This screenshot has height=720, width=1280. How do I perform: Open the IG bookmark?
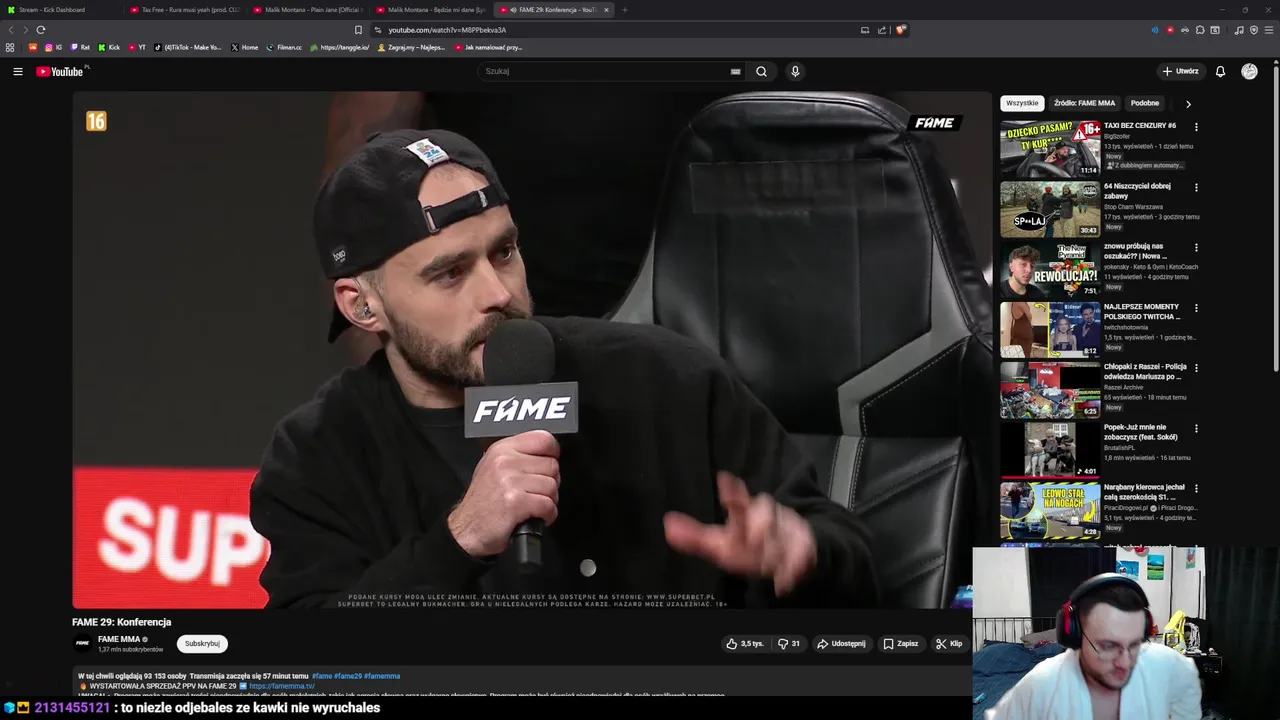pos(53,47)
